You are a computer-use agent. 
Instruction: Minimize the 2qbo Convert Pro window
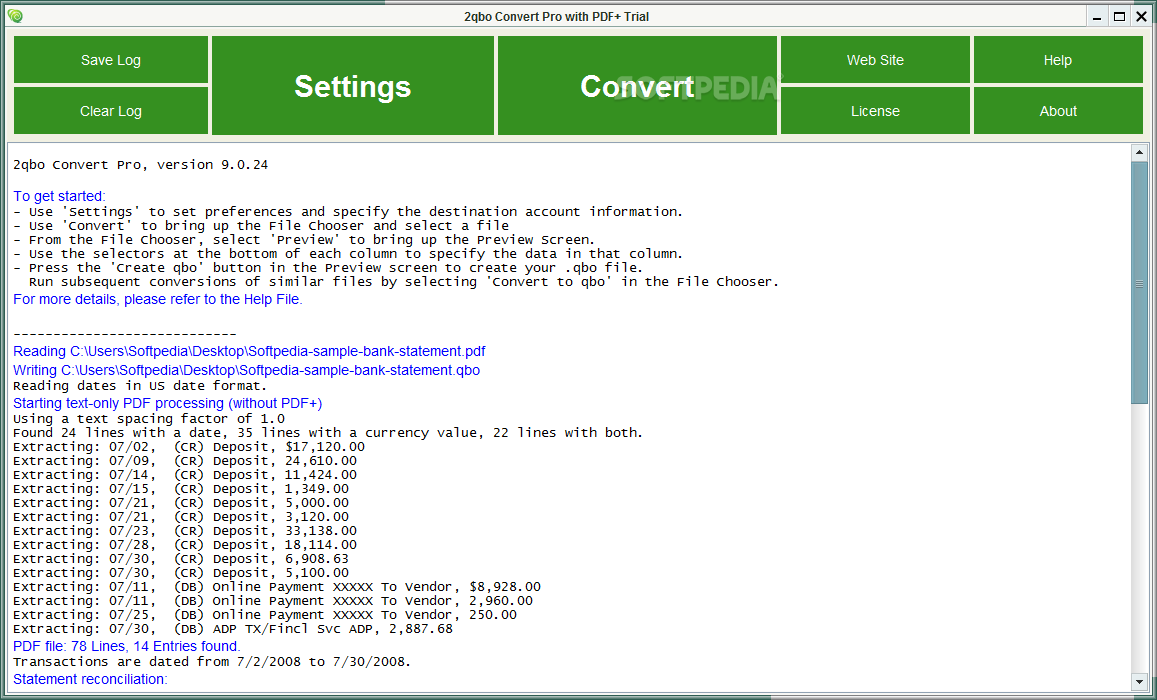(x=1098, y=16)
